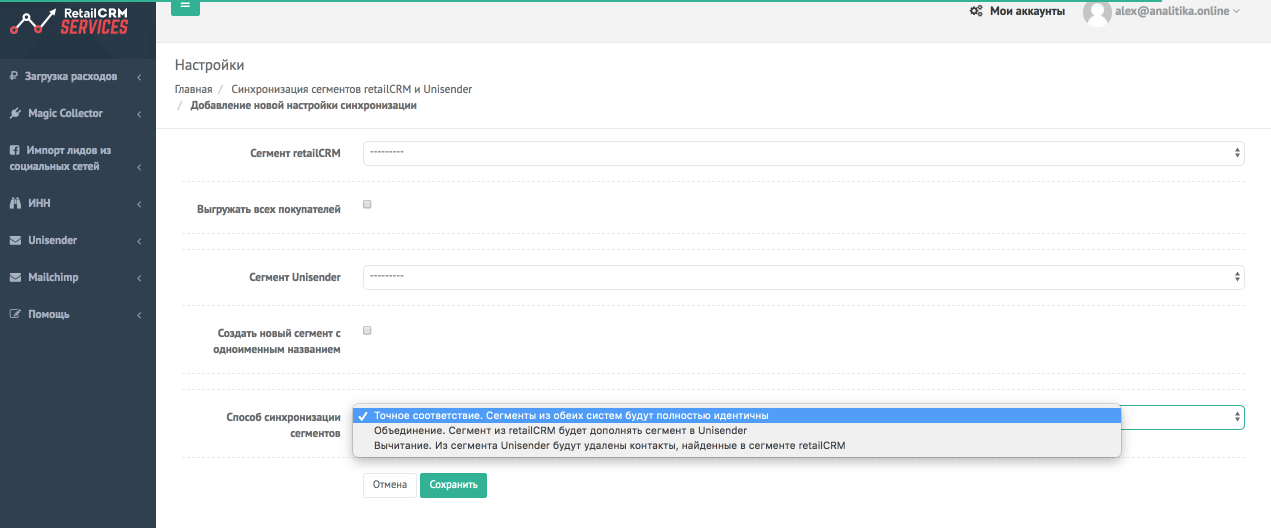Open the Мои аккаунты link
The width and height of the screenshot is (1271, 528).
(1027, 11)
